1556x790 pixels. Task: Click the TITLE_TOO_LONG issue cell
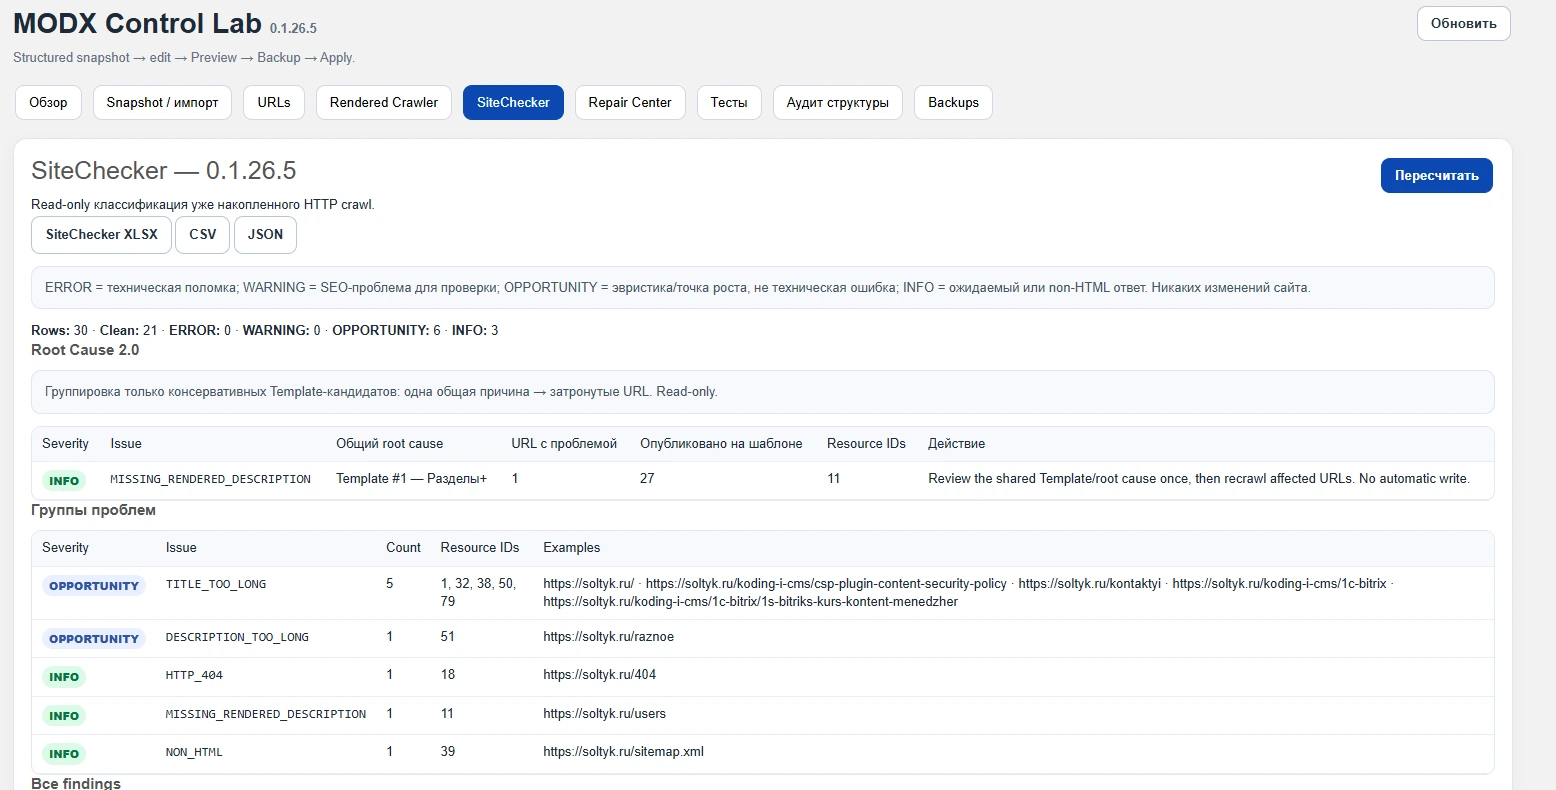coord(216,584)
